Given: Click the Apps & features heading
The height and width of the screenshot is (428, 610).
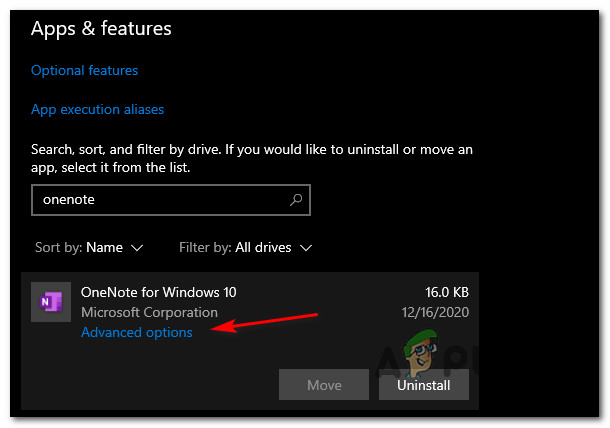Looking at the screenshot, I should point(101,27).
